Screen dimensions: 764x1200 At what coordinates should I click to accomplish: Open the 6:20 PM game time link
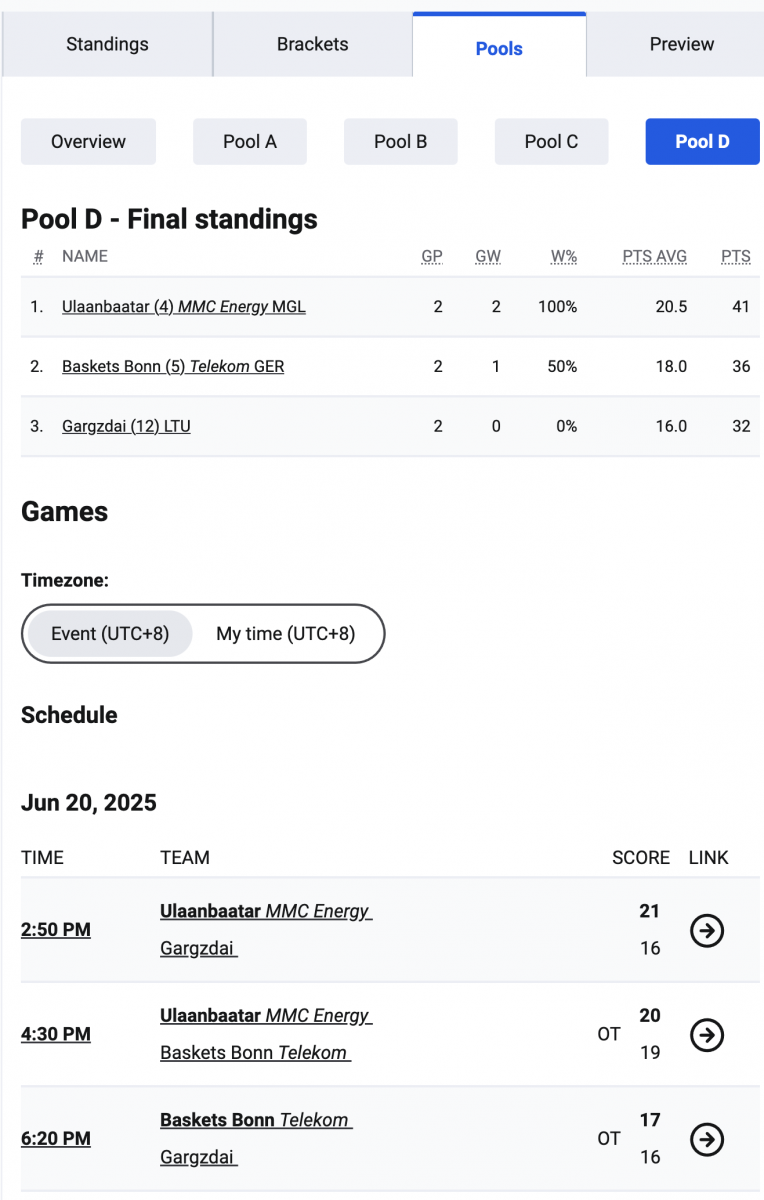click(56, 1138)
